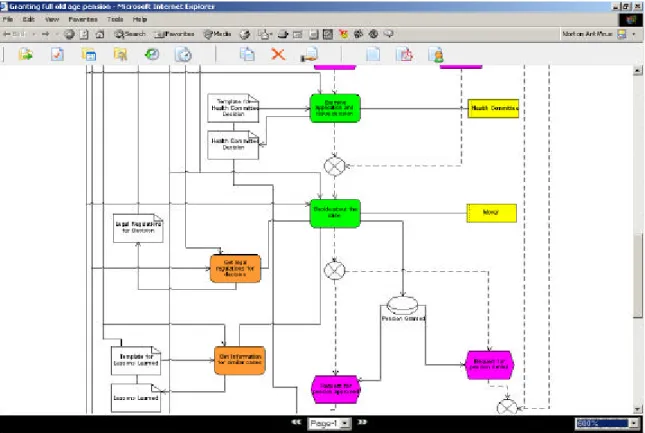Image resolution: width=645 pixels, height=433 pixels.
Task: Click the vertical scrollbar down arrow
Action: (638, 409)
